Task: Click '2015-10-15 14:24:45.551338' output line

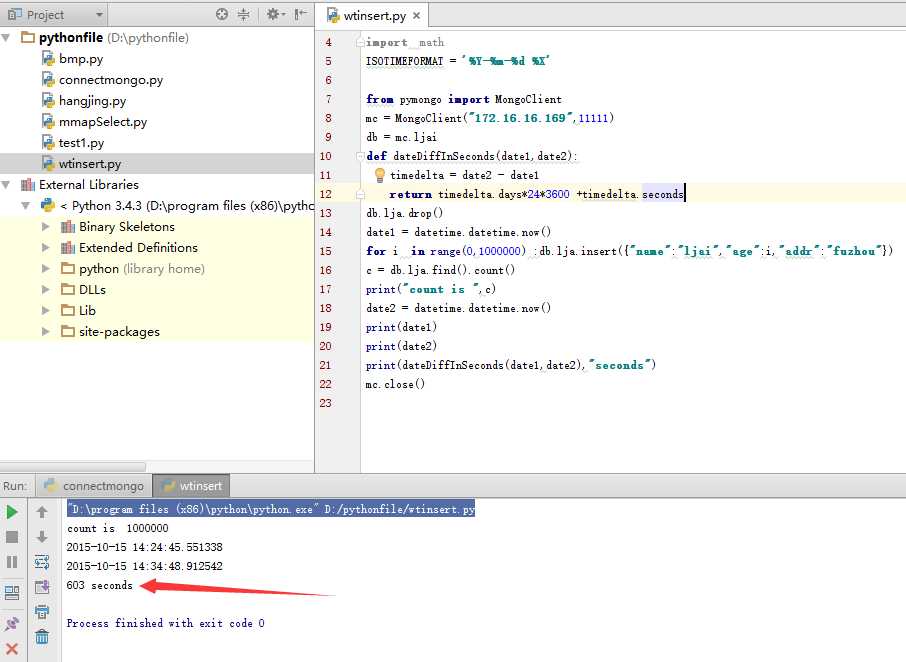Action: pyautogui.click(x=144, y=547)
